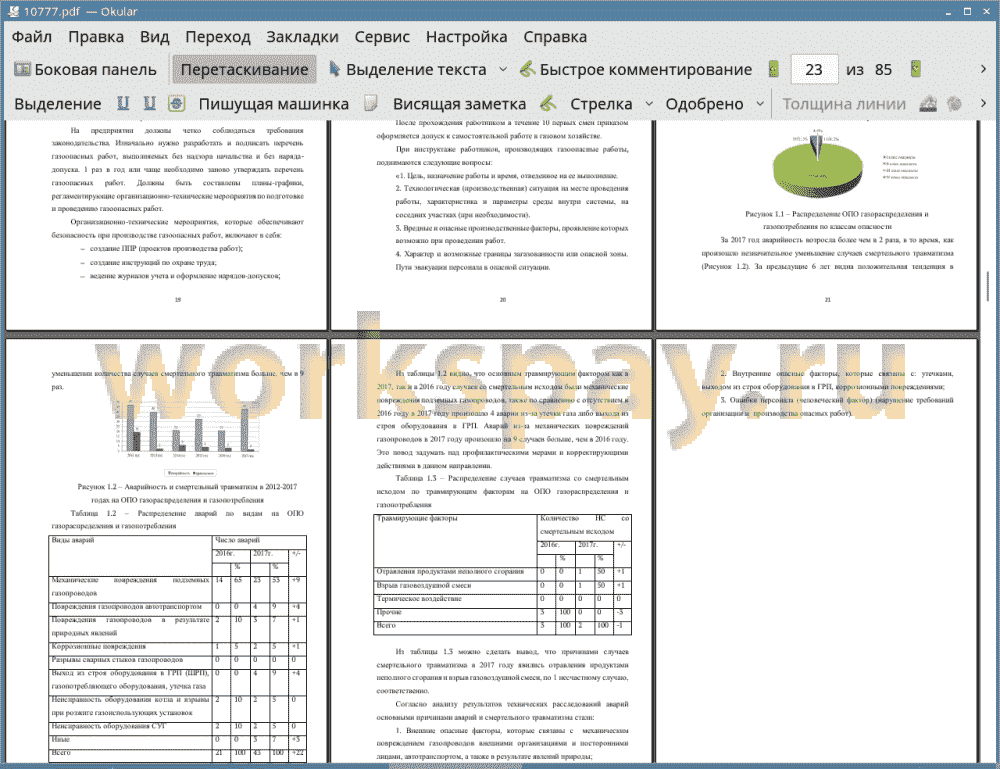Click the page number field showing 23
Screen dimensions: 1000x769
pos(814,70)
